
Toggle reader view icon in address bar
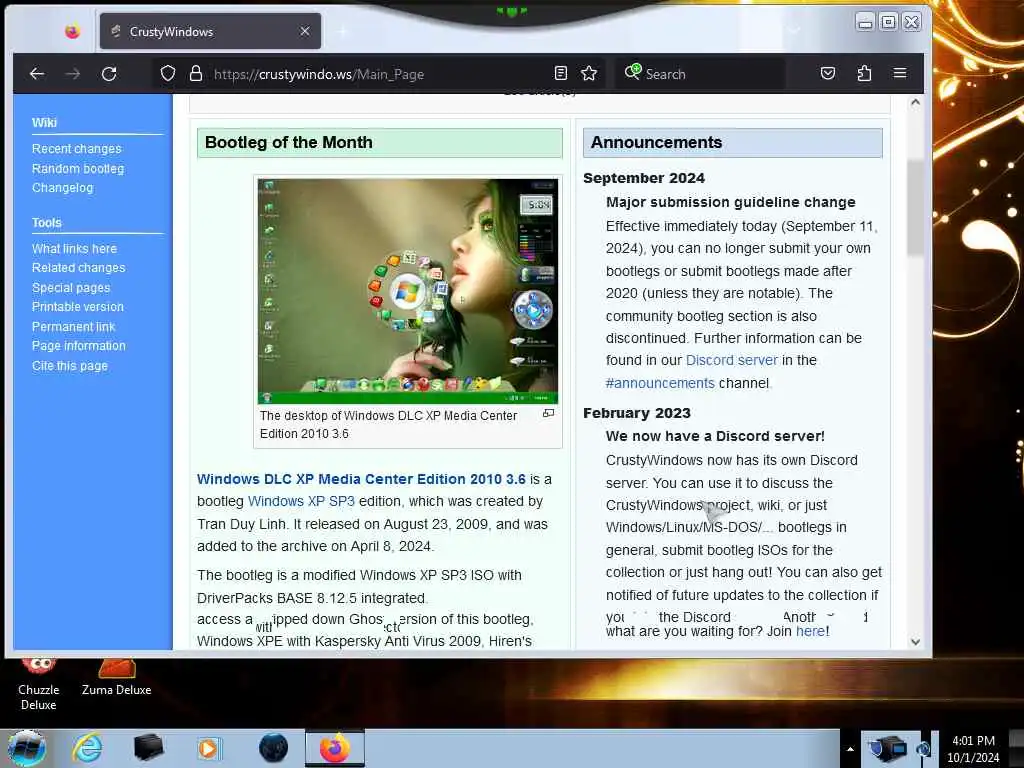coord(560,73)
